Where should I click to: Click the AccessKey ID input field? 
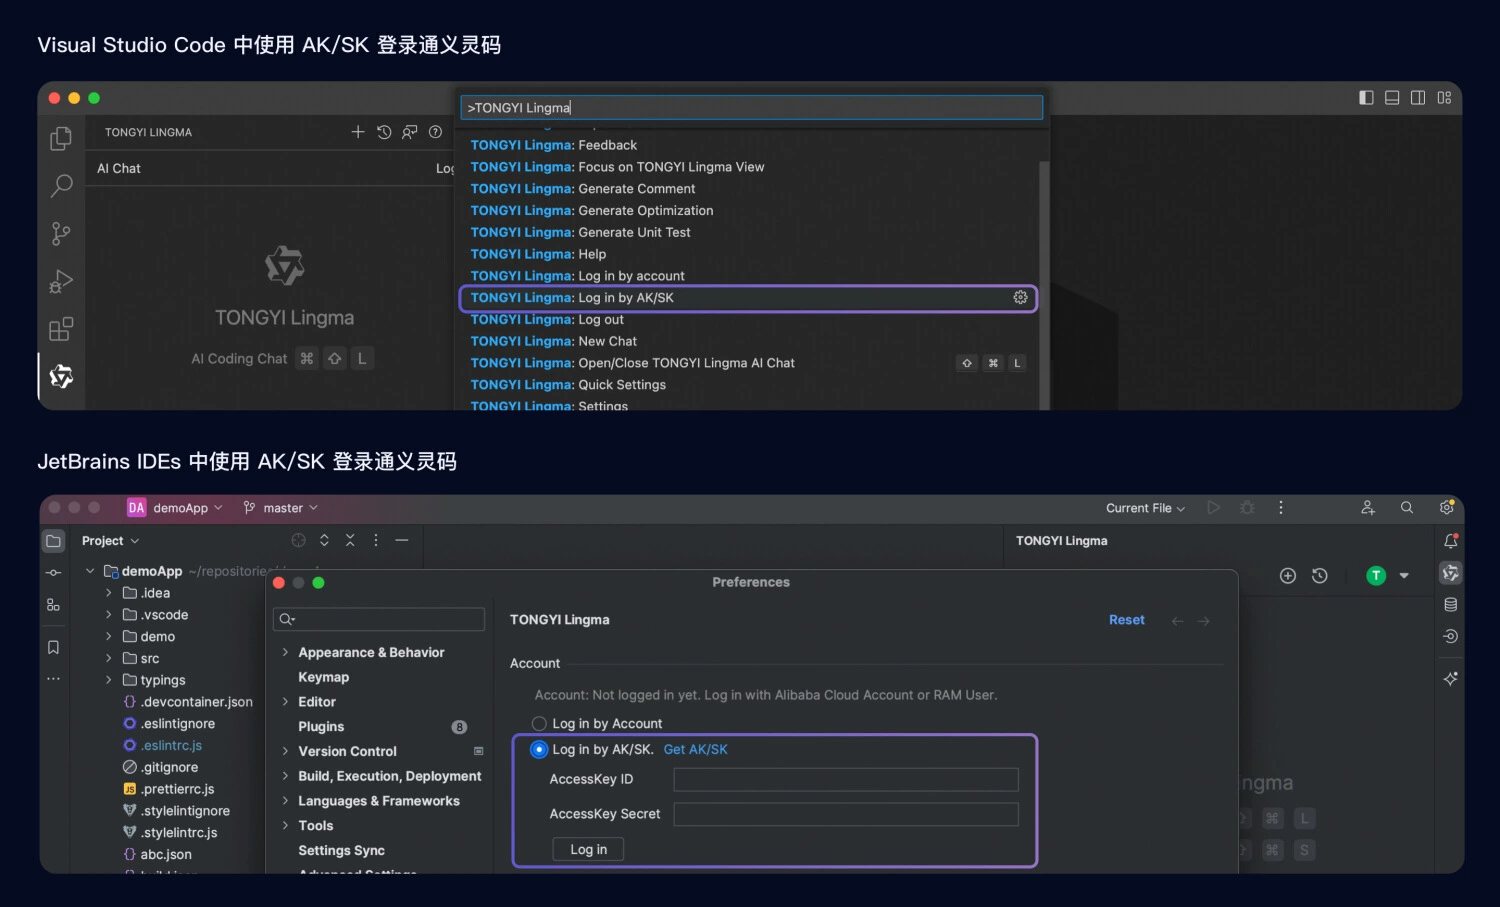tap(846, 779)
